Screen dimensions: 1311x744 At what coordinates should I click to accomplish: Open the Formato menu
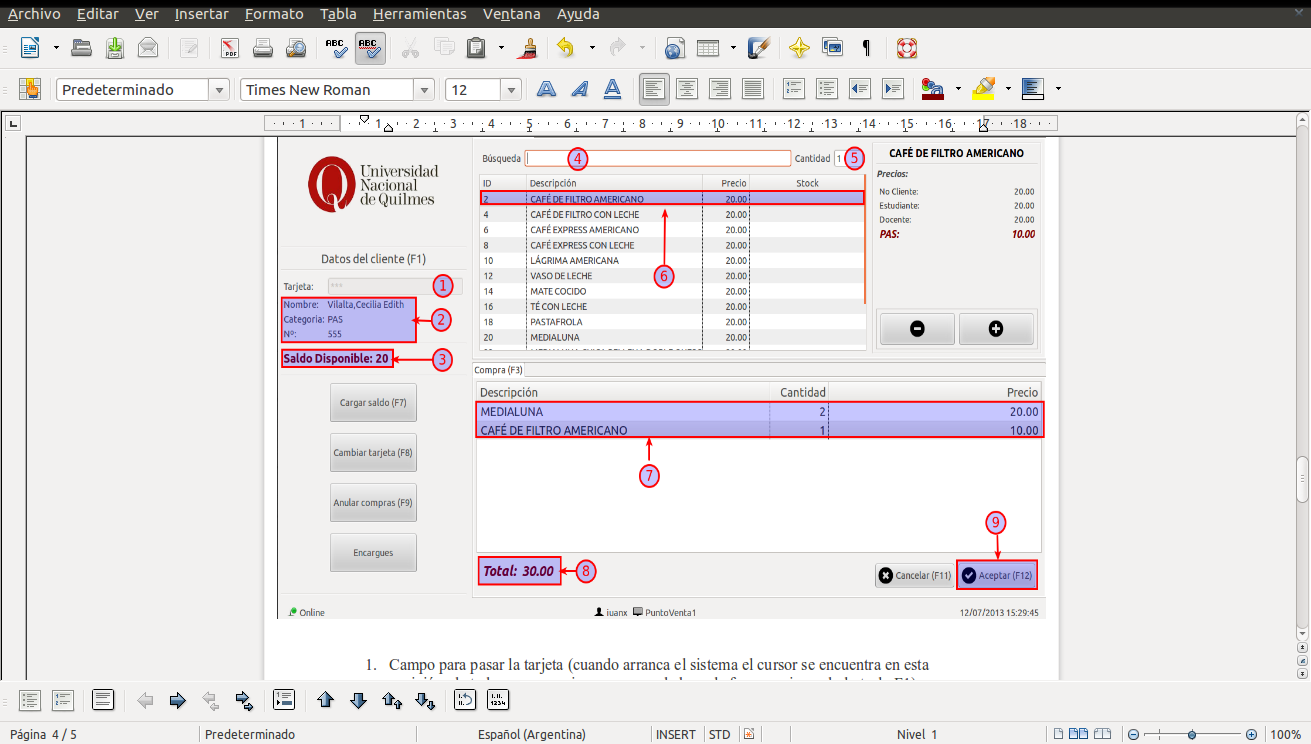click(x=274, y=14)
